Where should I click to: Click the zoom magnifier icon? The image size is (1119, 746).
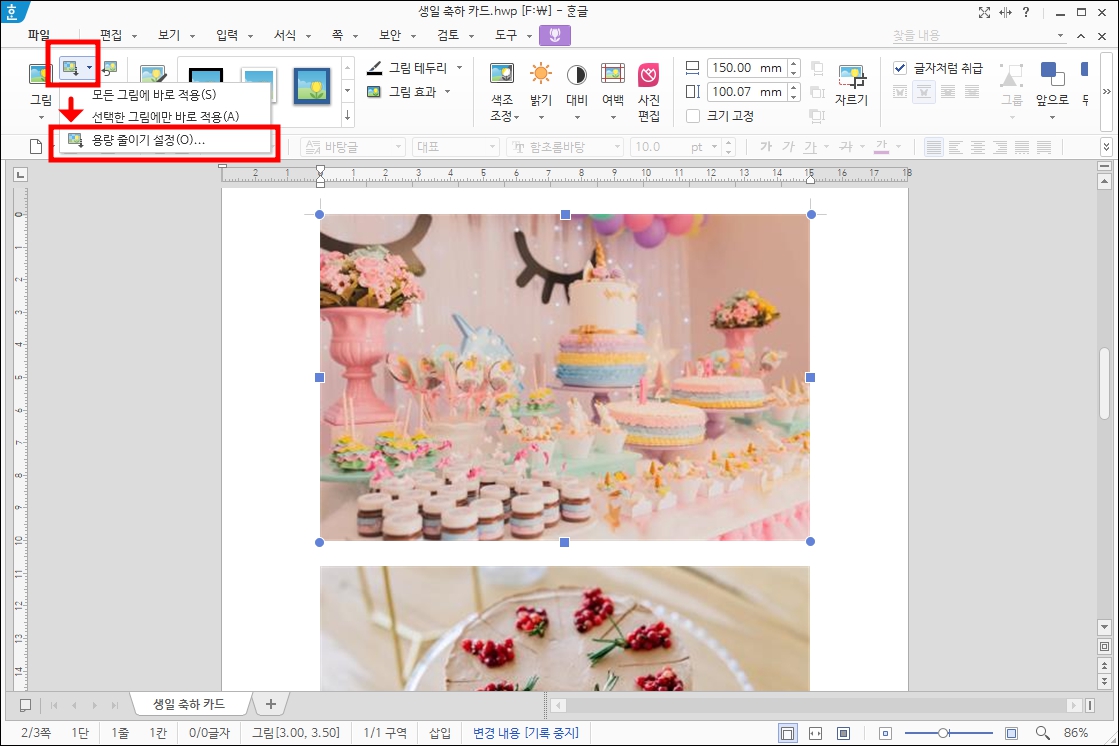pyautogui.click(x=1043, y=733)
